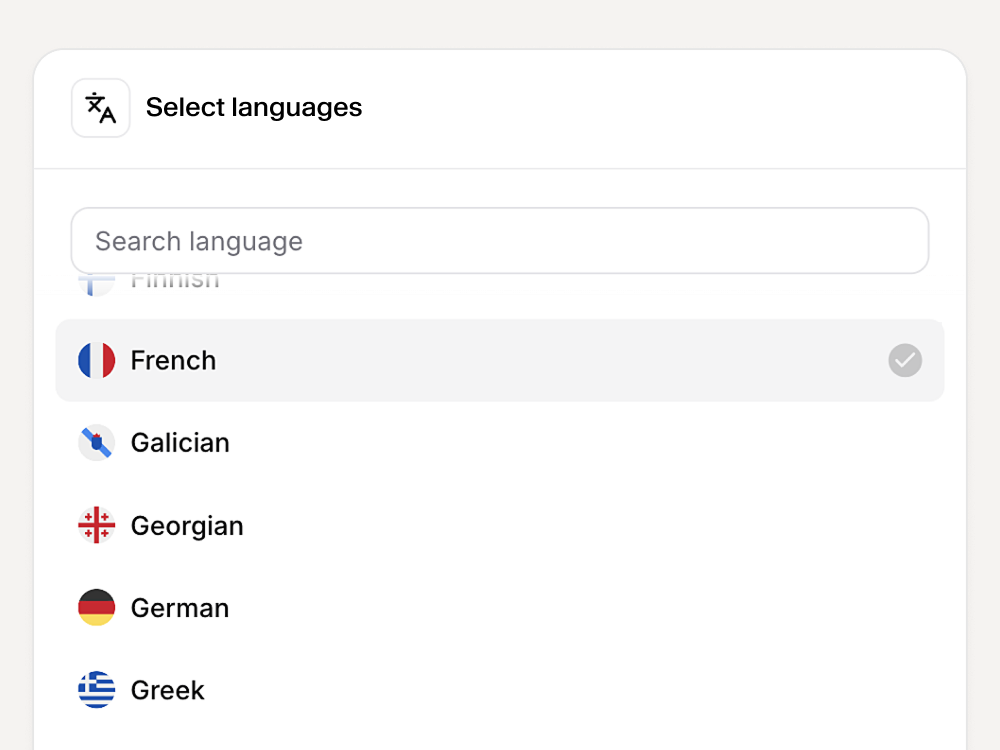Screen dimensions: 1000x750
Task: Click the partially visible Finnish label
Action: click(175, 282)
